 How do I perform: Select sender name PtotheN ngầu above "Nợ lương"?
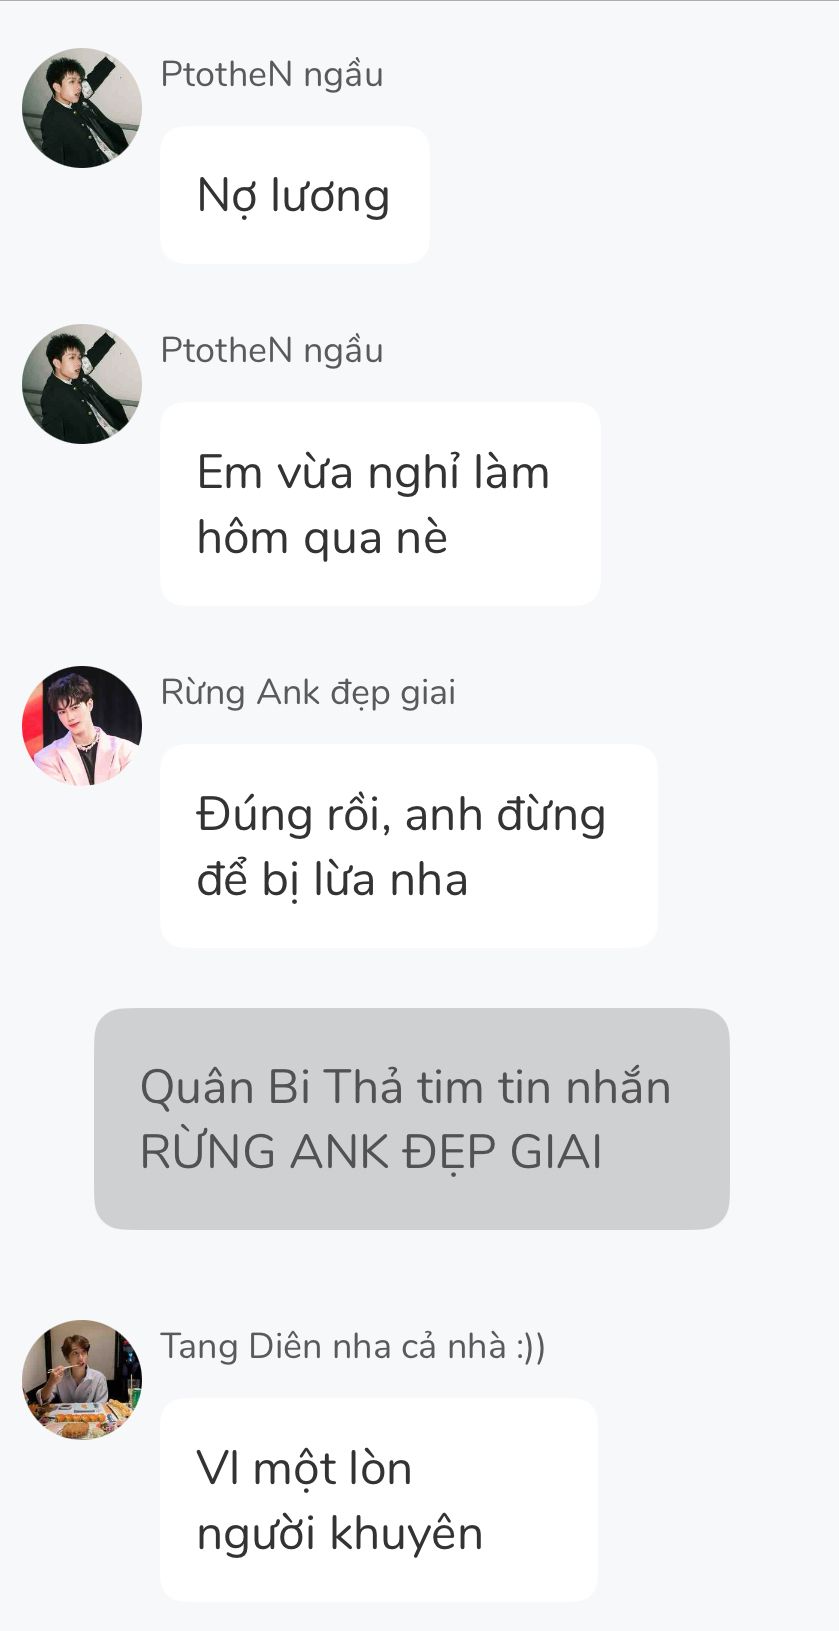(x=272, y=75)
